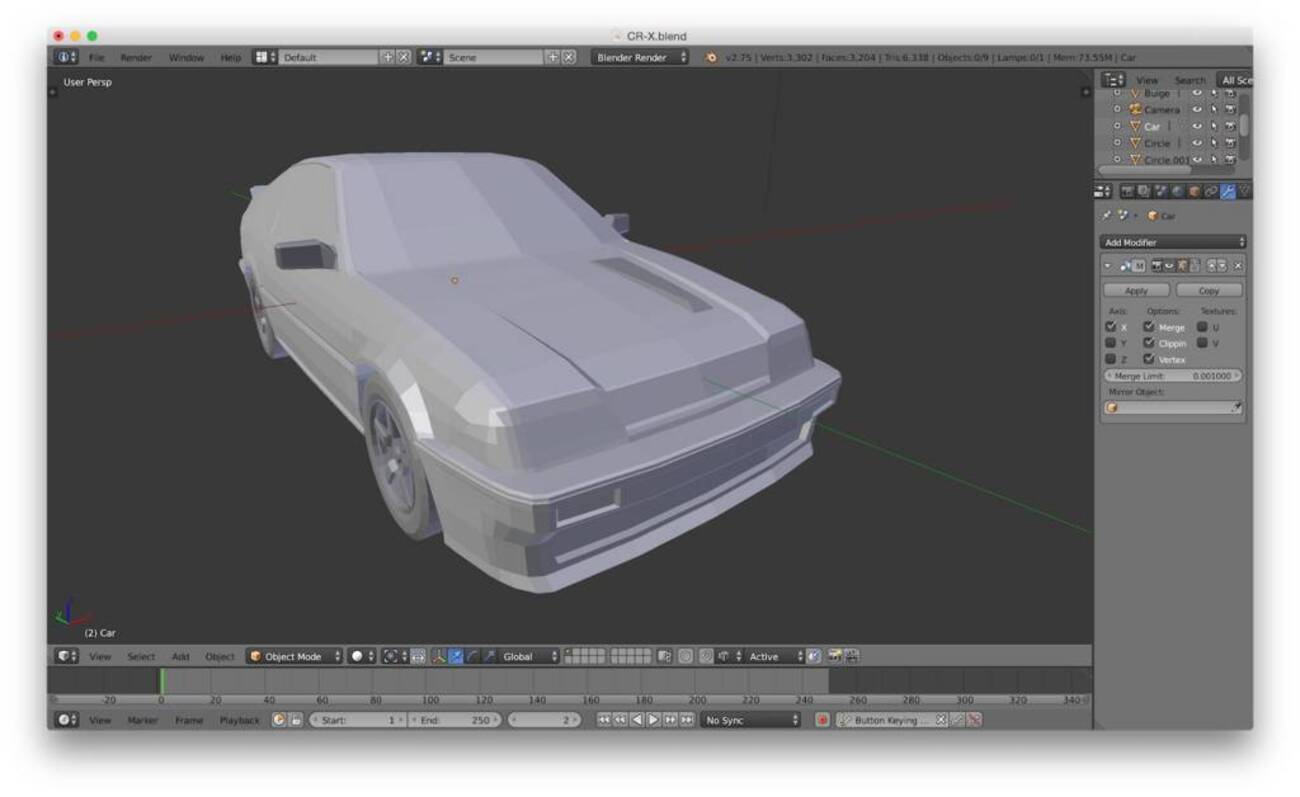
Task: Hide the Camera object using its eye icon
Action: 1197,109
